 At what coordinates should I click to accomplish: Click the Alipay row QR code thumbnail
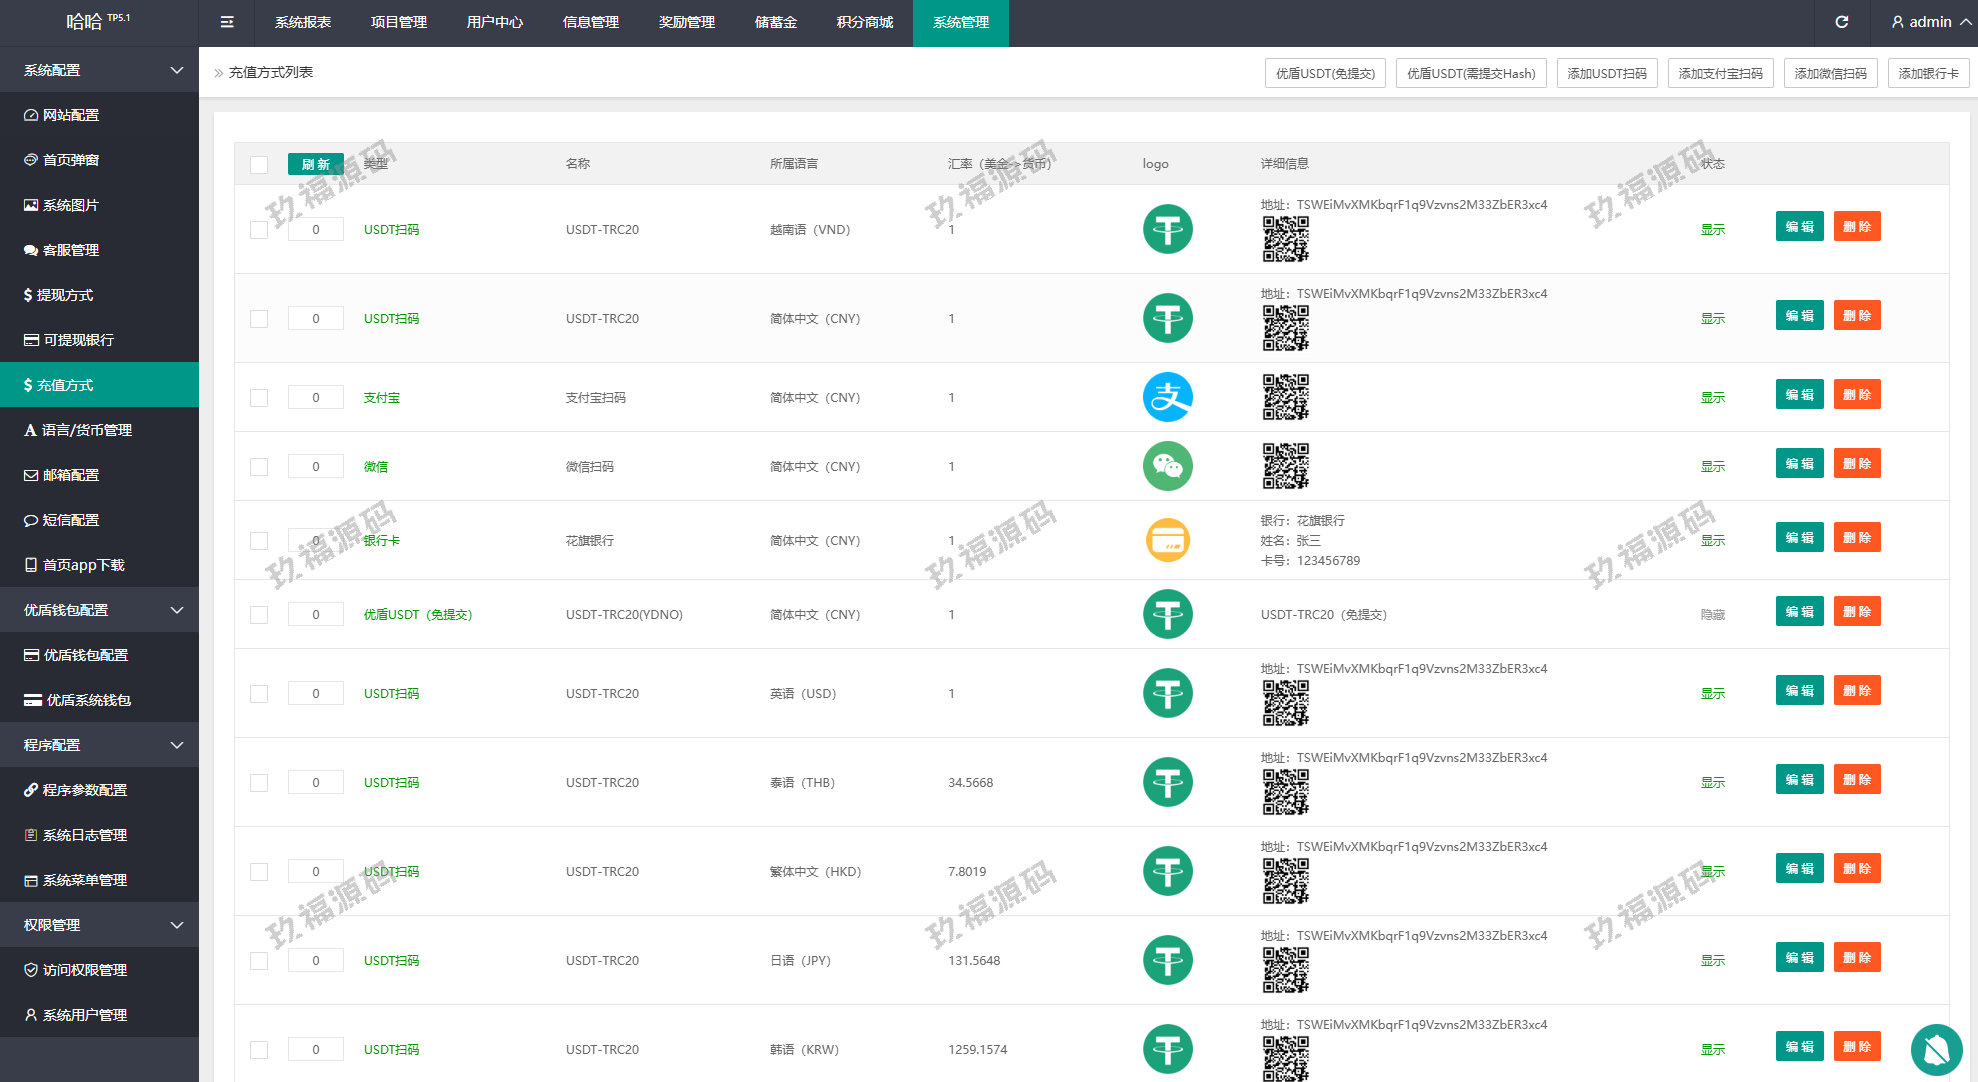coord(1285,397)
